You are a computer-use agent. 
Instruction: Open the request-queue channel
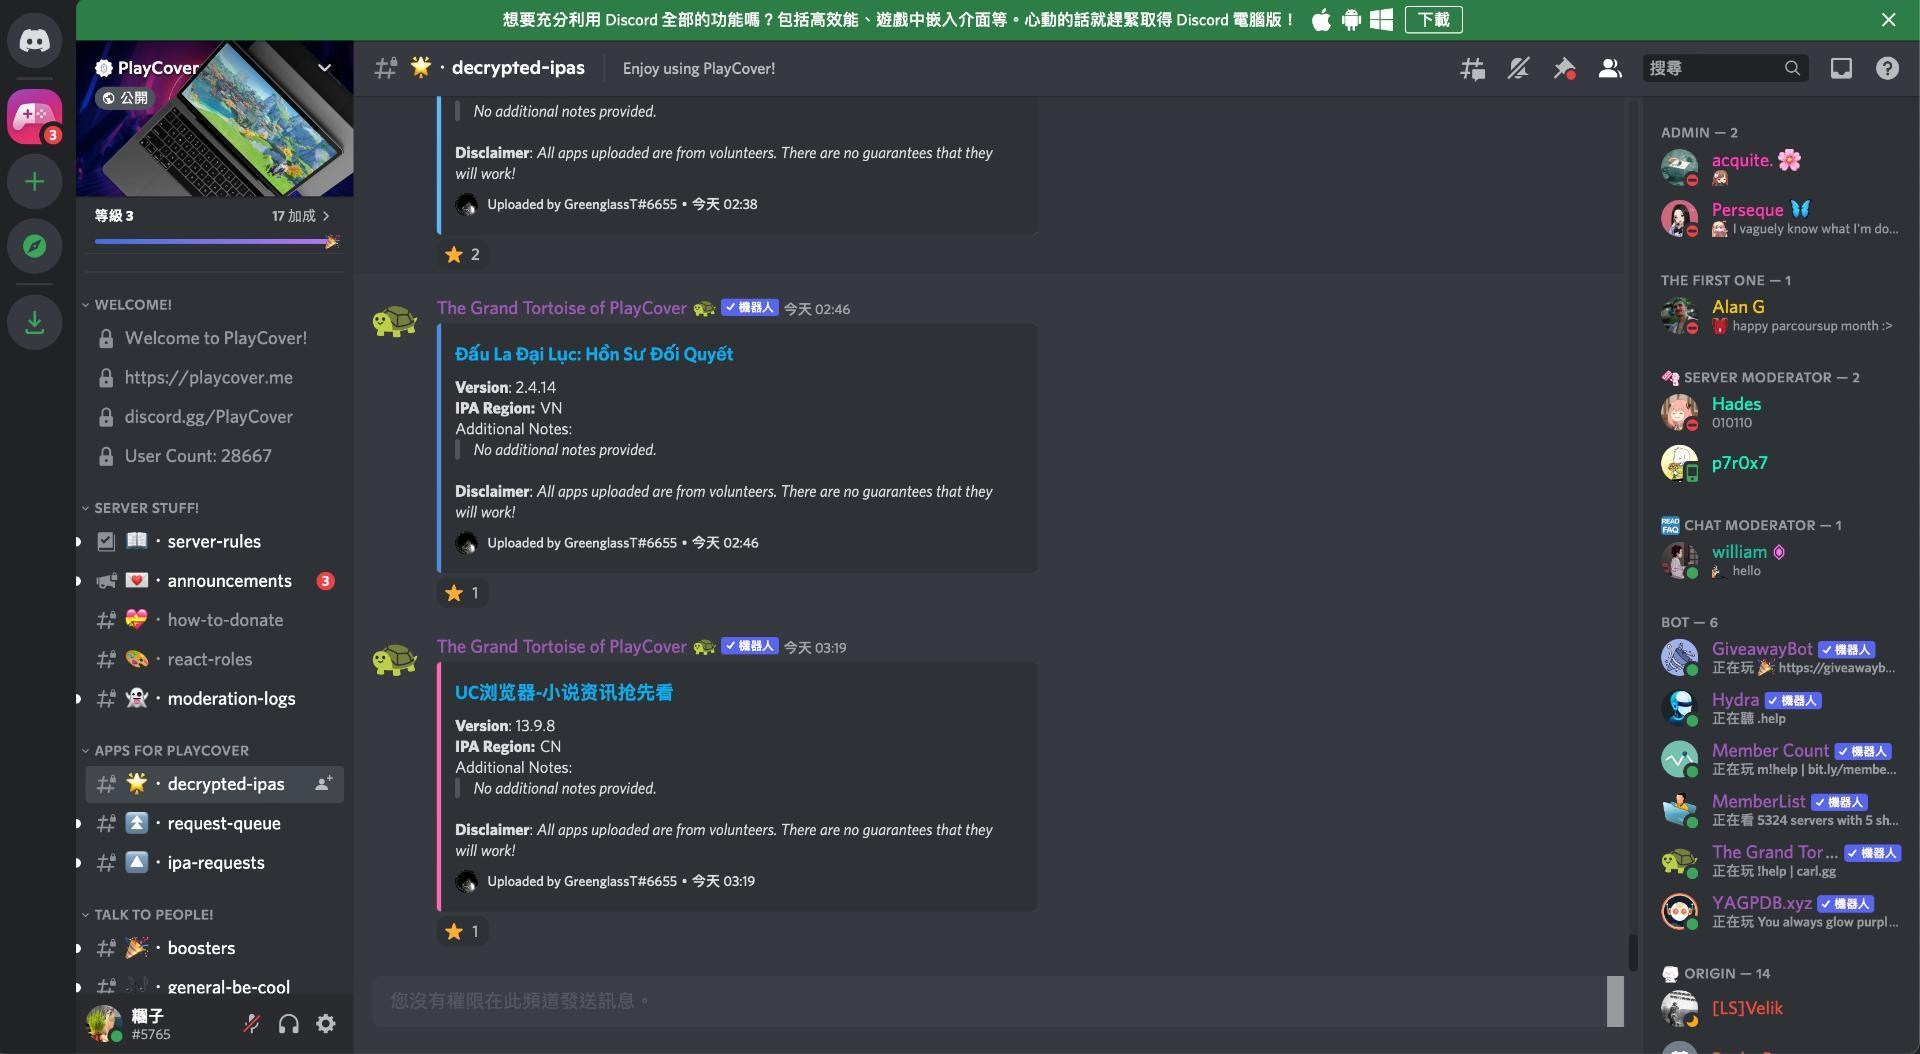coord(214,823)
